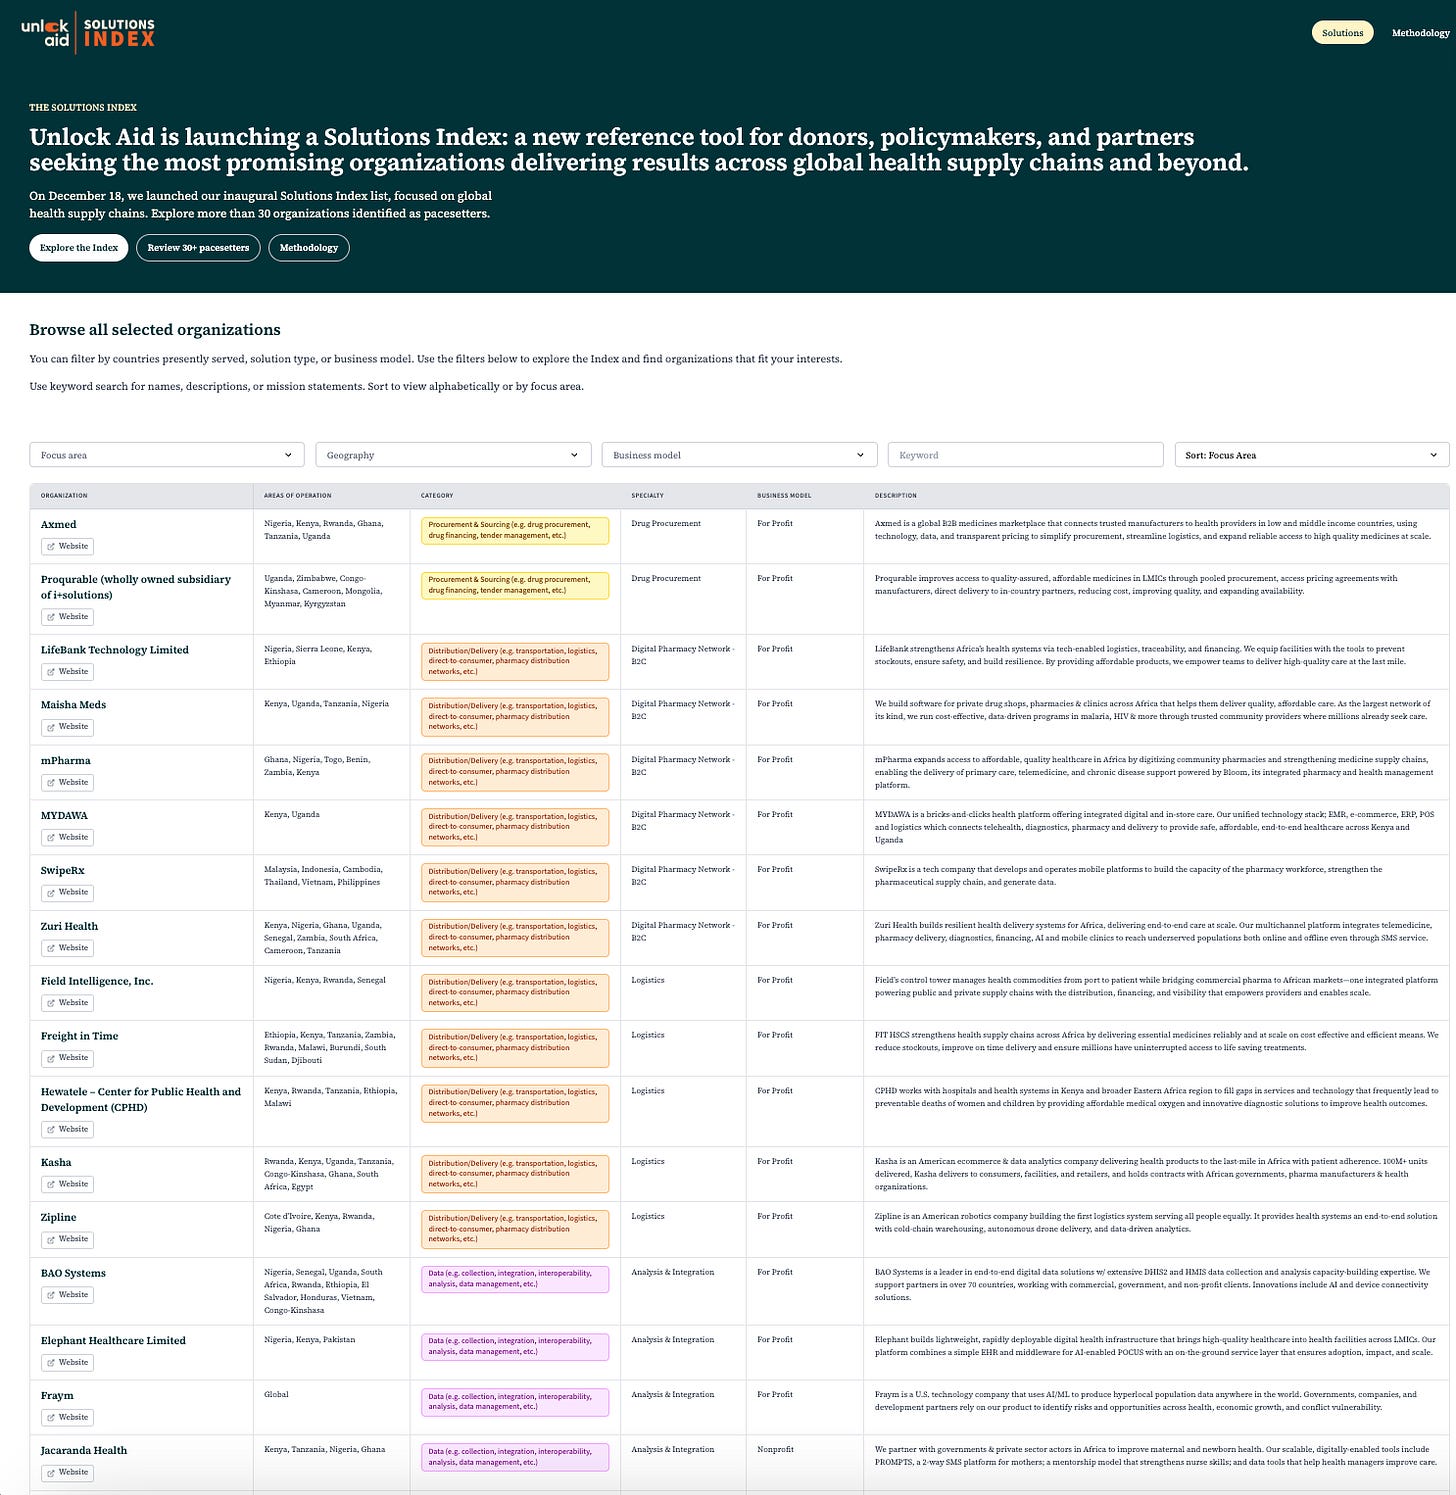Viewport: 1456px width, 1495px height.
Task: Click the Business Model column header
Action: pyautogui.click(x=784, y=496)
